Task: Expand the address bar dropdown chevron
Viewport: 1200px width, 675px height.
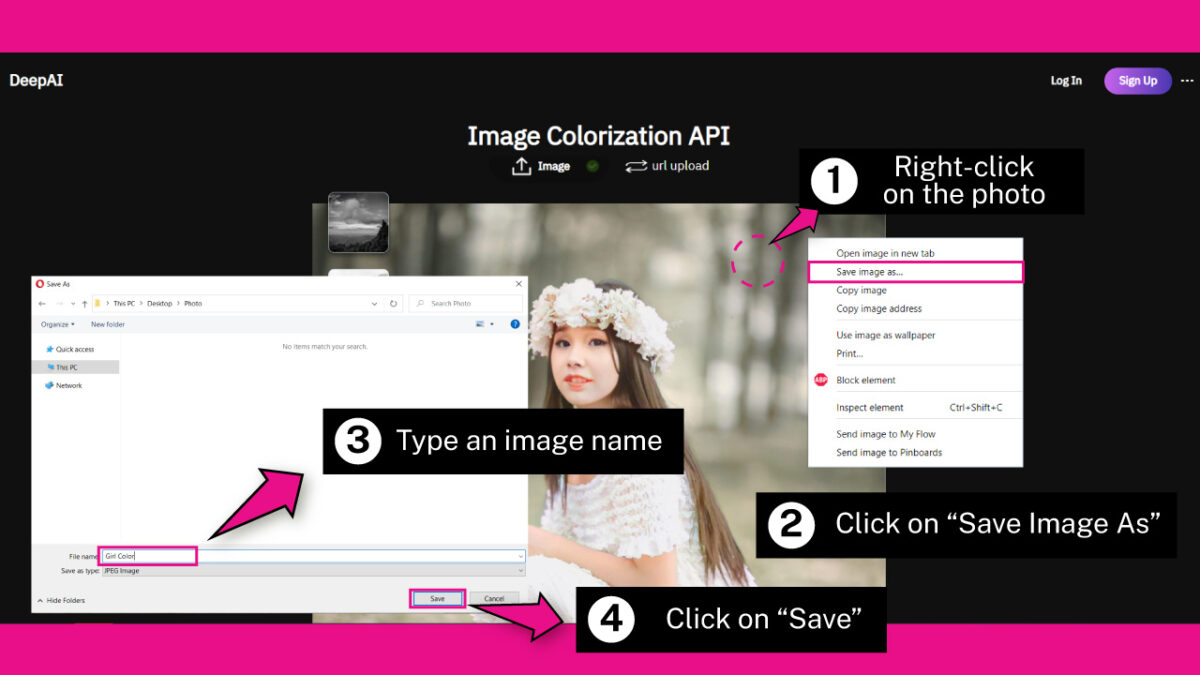Action: point(374,304)
